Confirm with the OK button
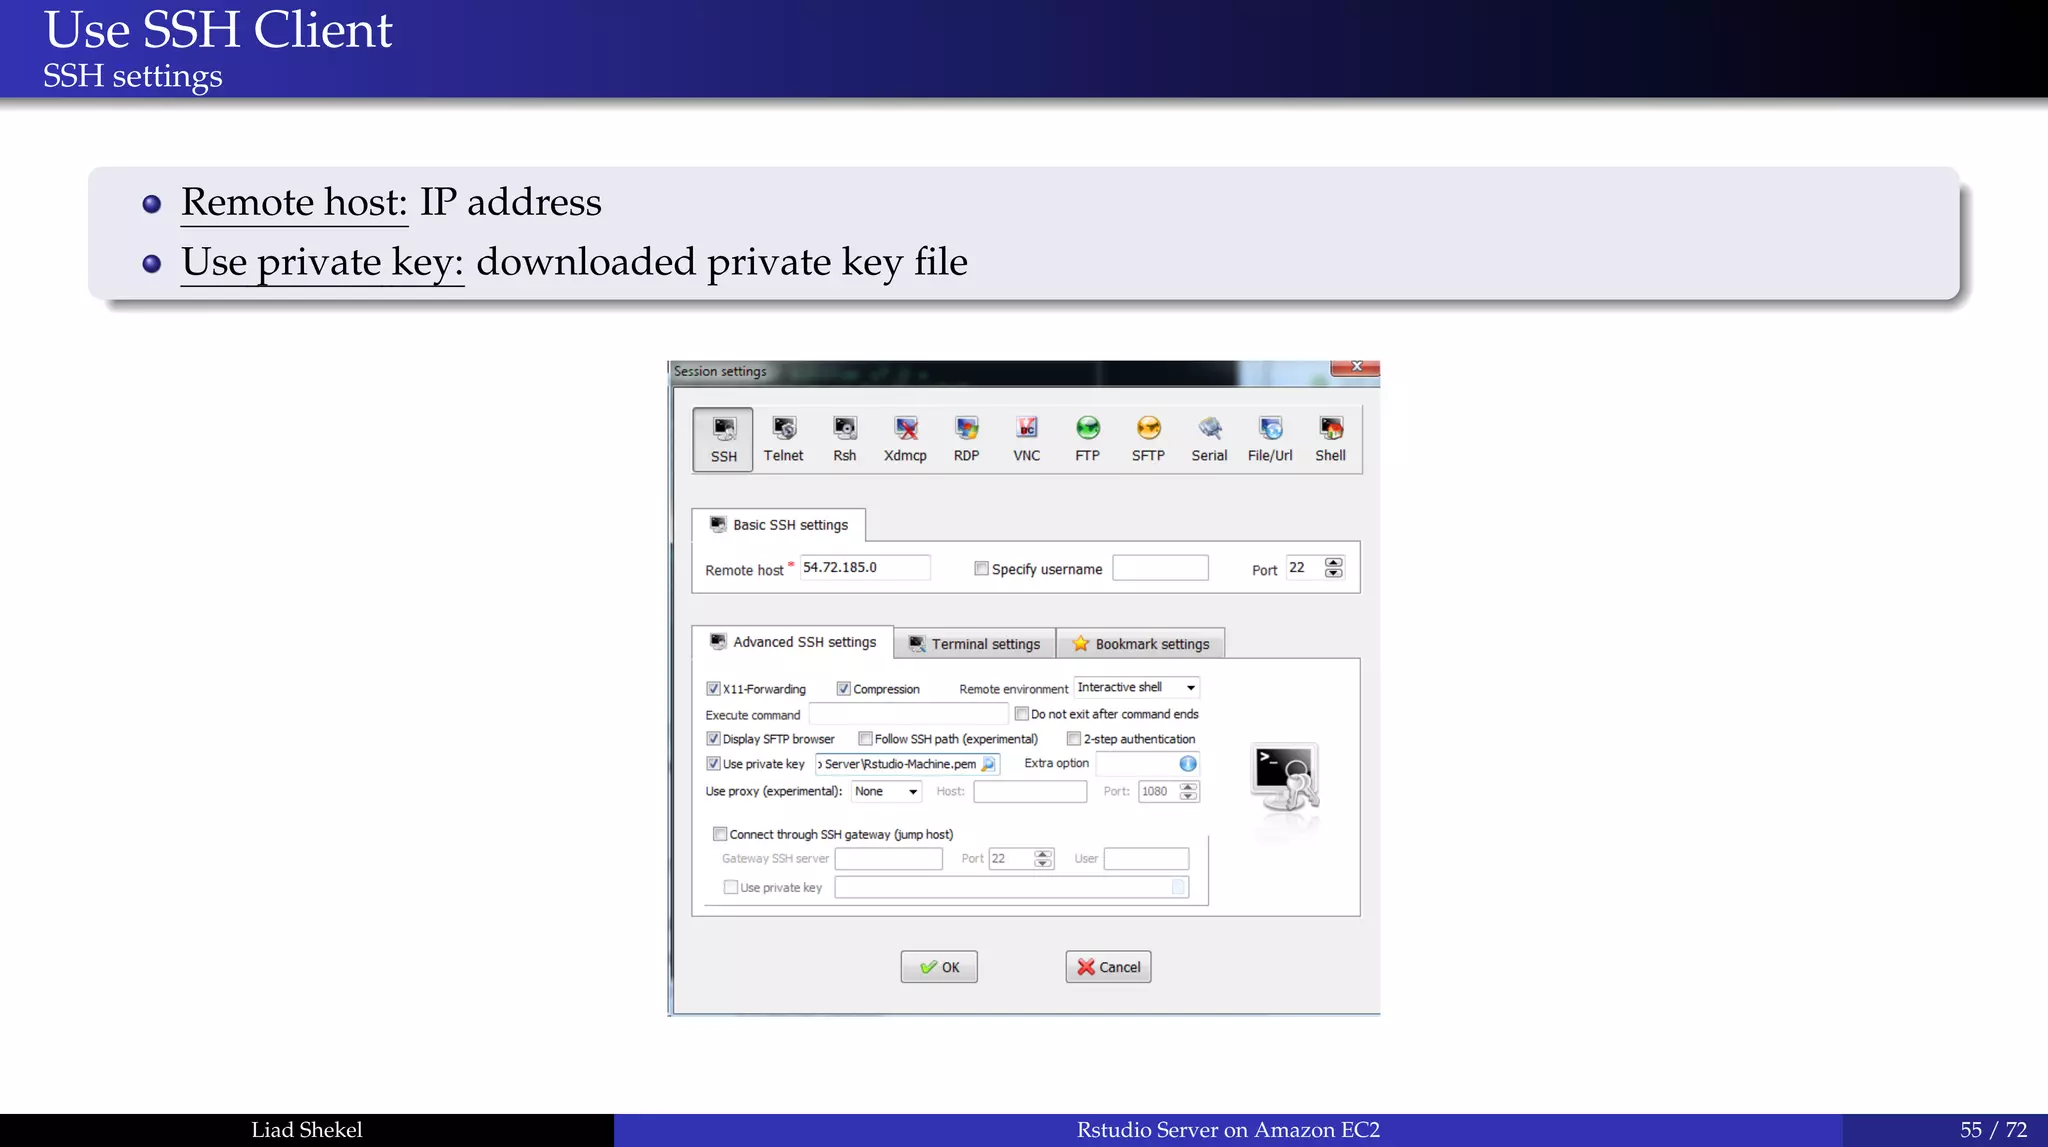This screenshot has width=2048, height=1147. (x=939, y=967)
